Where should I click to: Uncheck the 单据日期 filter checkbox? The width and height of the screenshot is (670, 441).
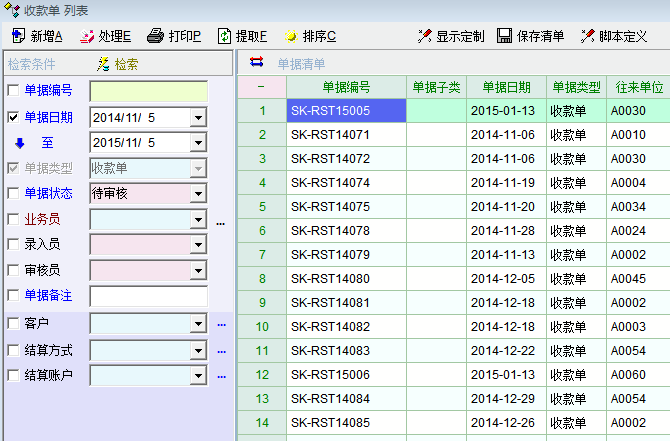tap(13, 117)
